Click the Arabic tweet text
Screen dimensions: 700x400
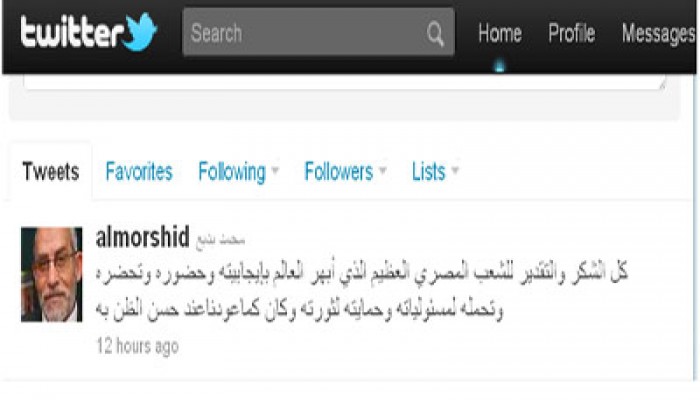pyautogui.click(x=362, y=291)
